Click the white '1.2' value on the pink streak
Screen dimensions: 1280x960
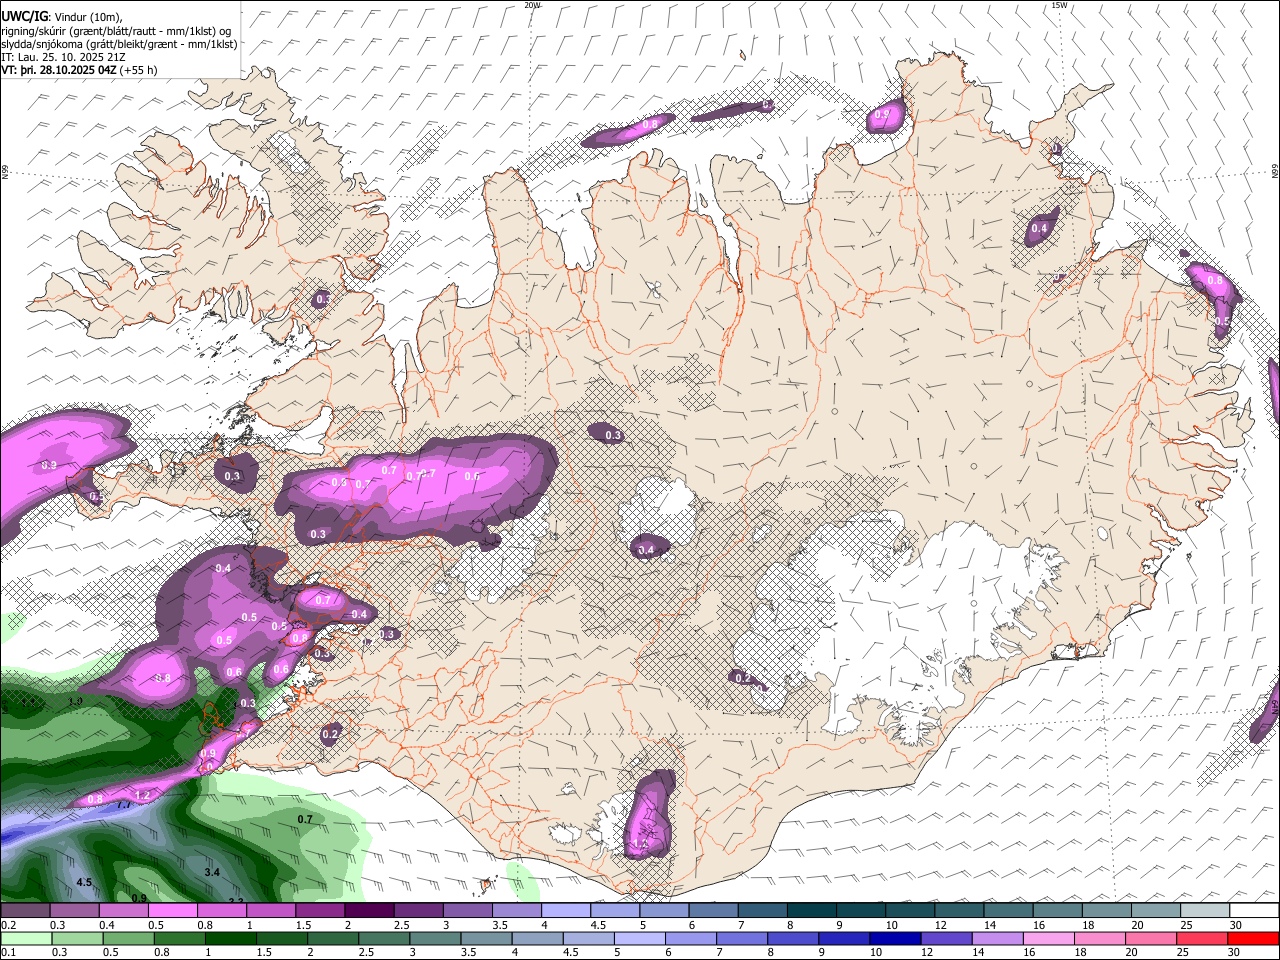[142, 796]
